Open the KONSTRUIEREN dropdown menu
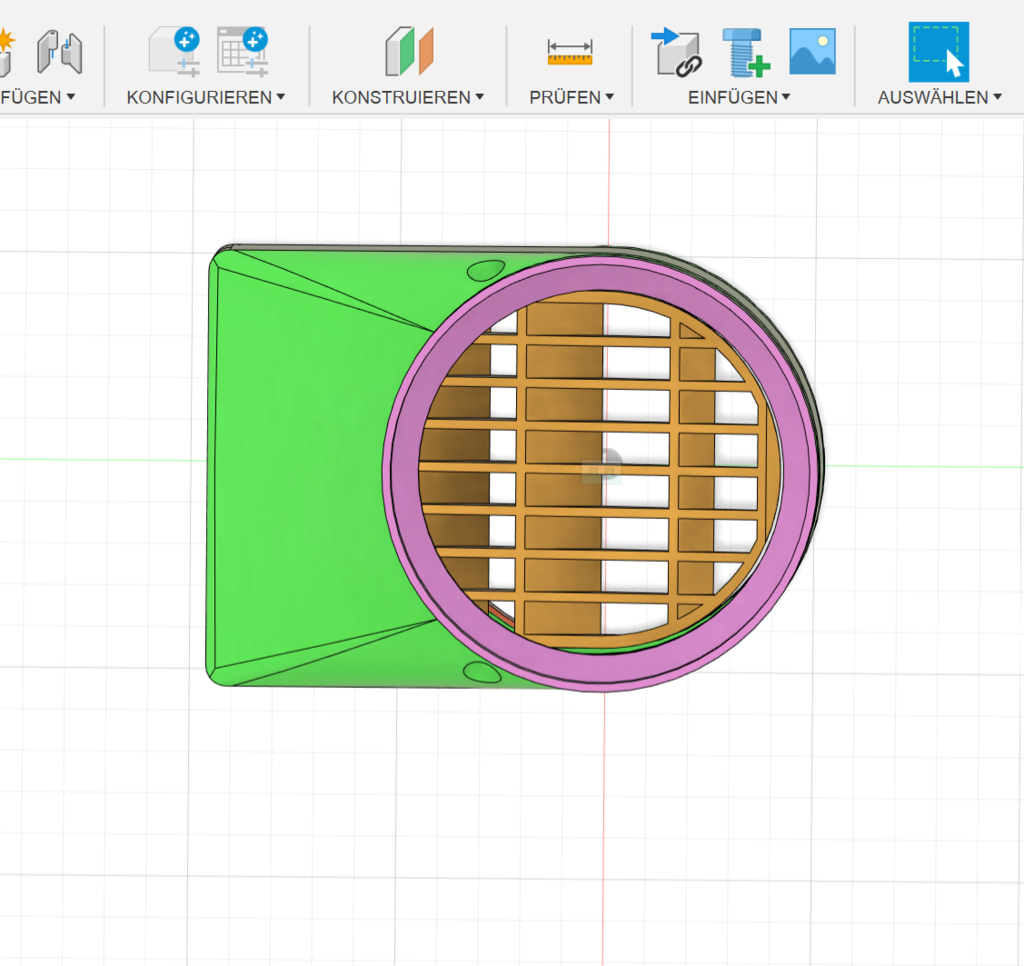Image resolution: width=1024 pixels, height=966 pixels. click(x=408, y=97)
